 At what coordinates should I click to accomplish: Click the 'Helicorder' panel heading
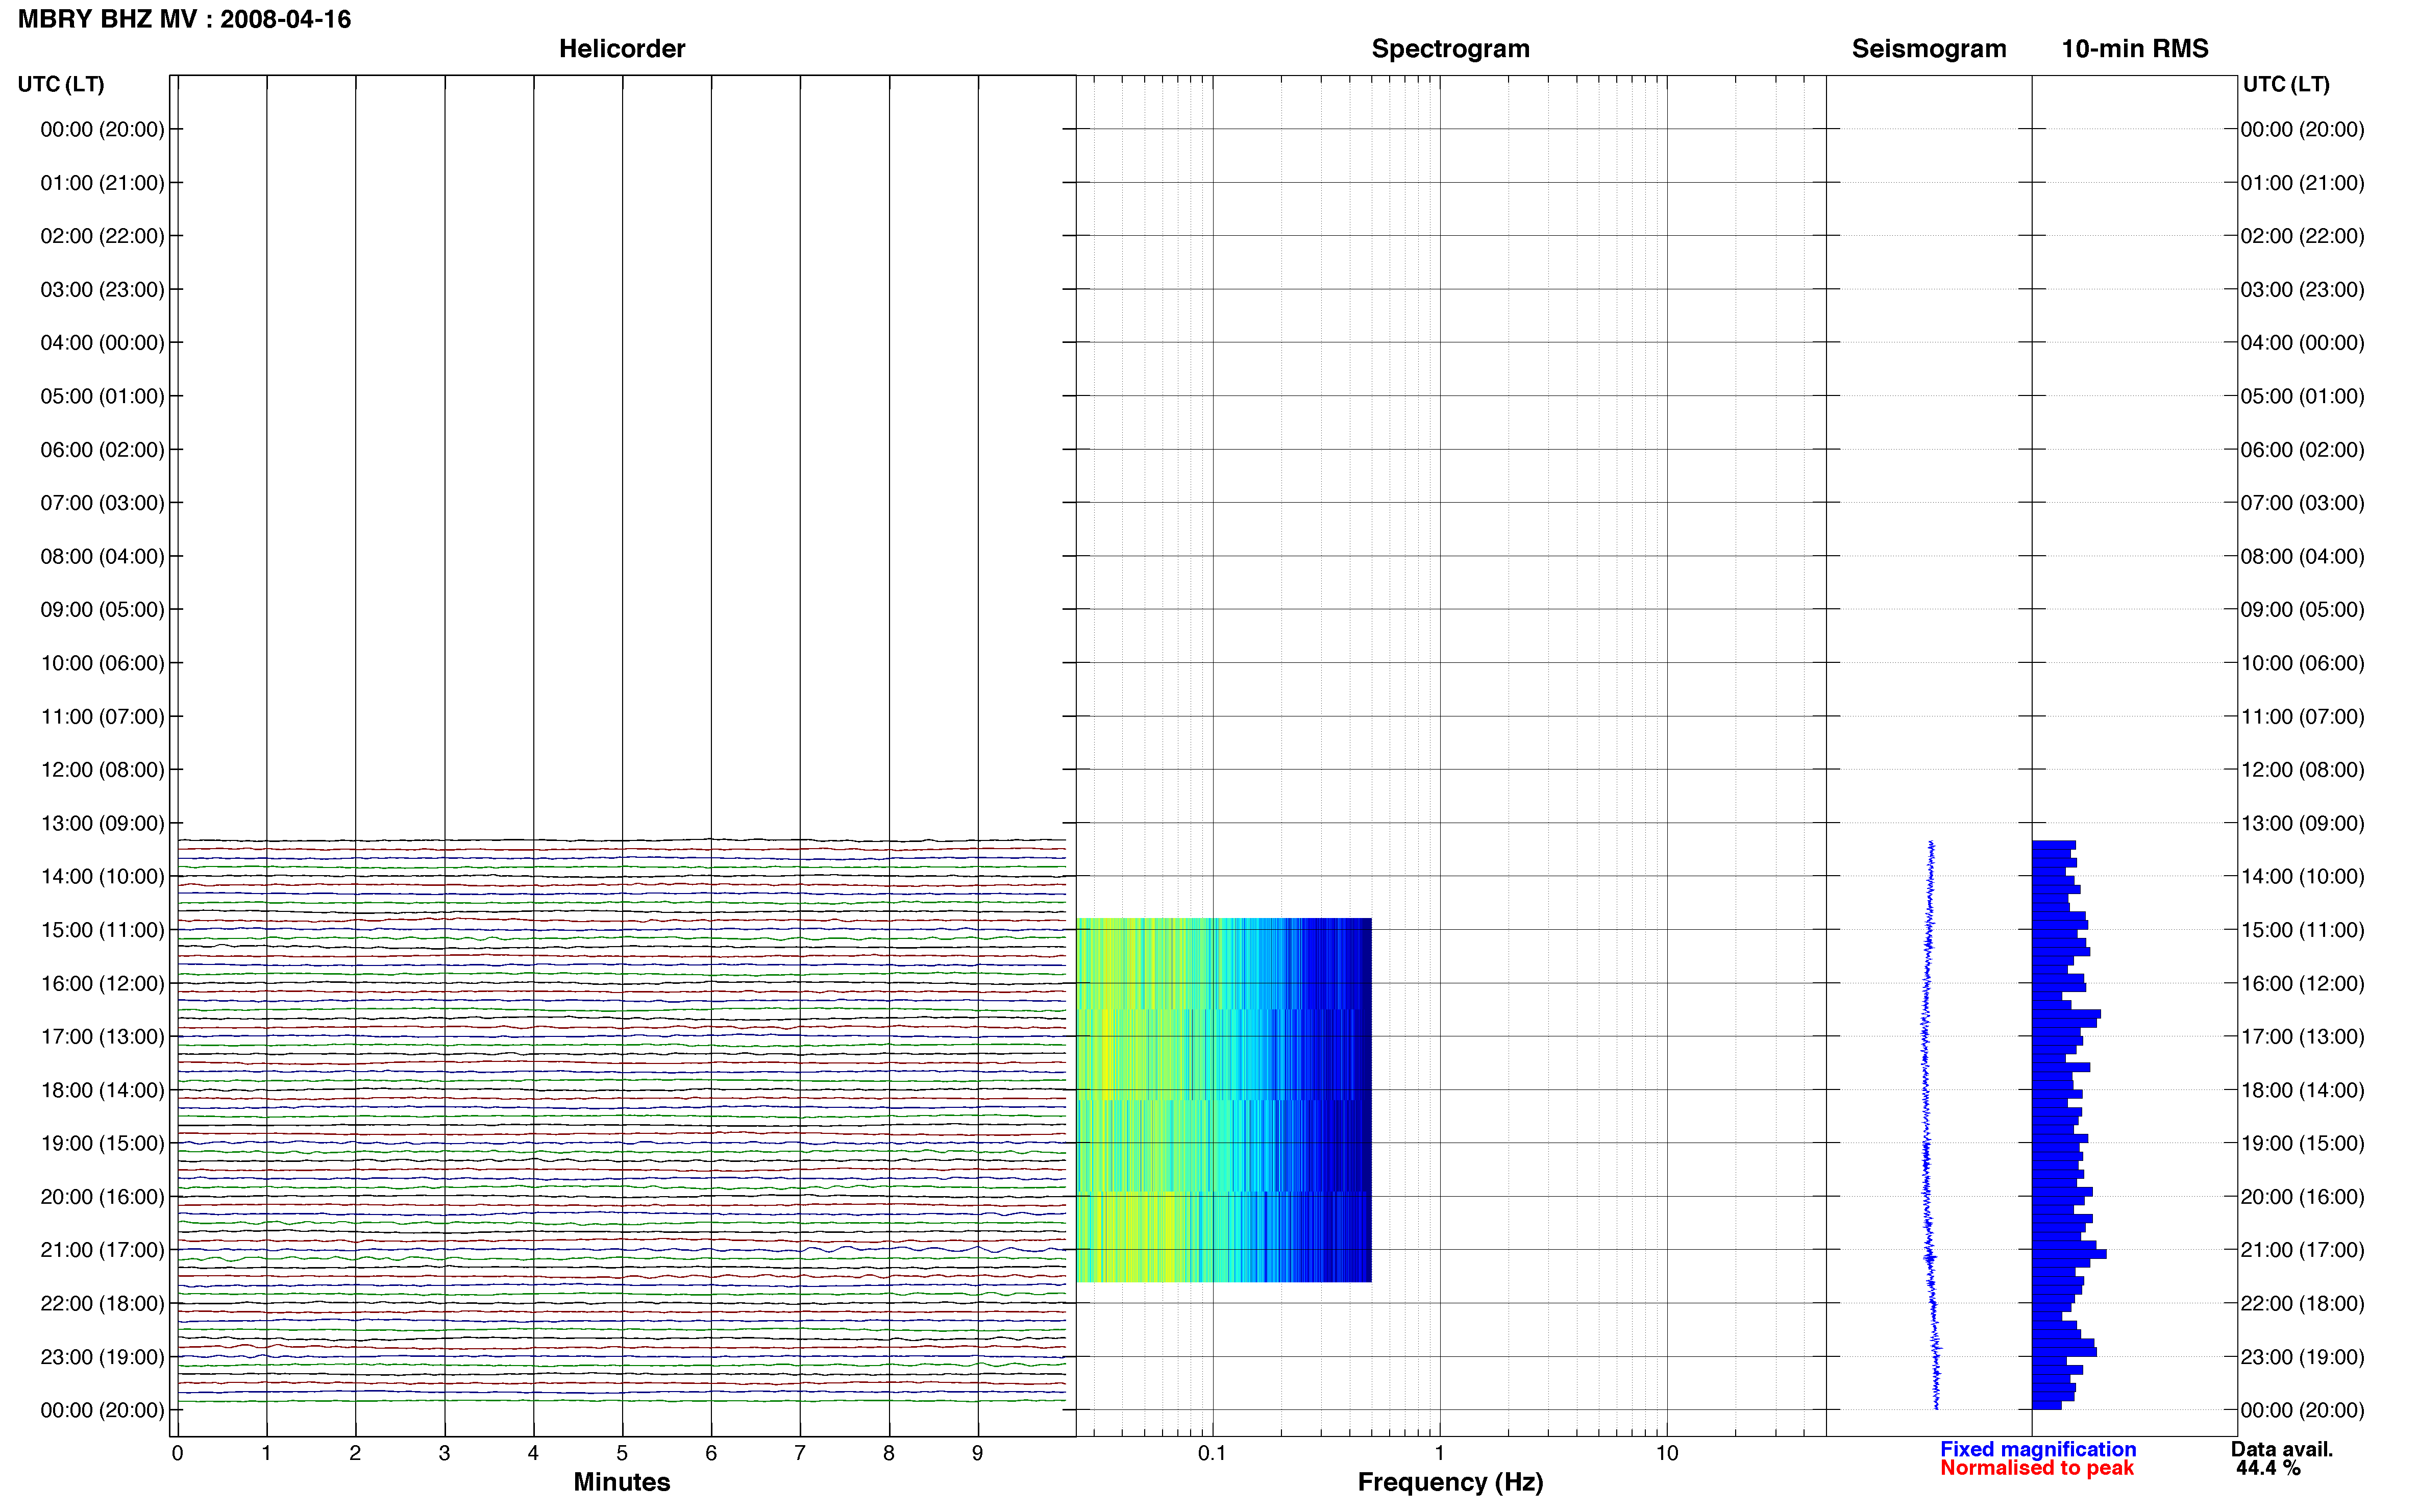622,48
